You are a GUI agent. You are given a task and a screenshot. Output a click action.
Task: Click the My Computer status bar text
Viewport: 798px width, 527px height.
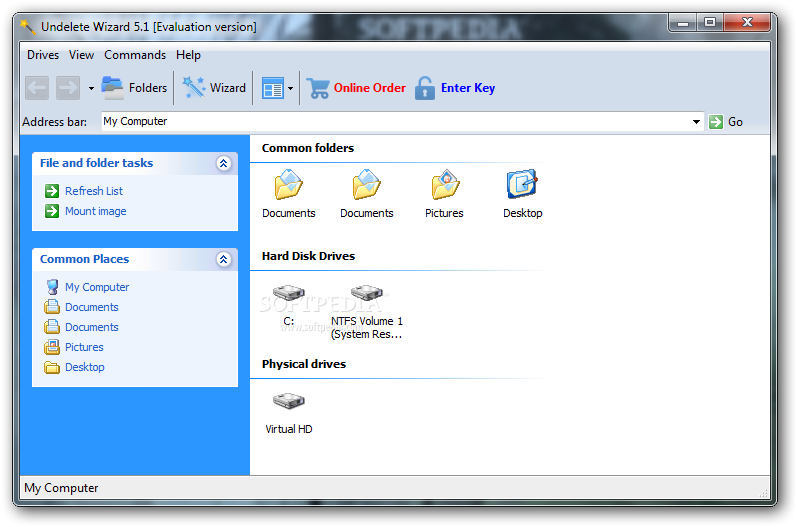pyautogui.click(x=61, y=488)
